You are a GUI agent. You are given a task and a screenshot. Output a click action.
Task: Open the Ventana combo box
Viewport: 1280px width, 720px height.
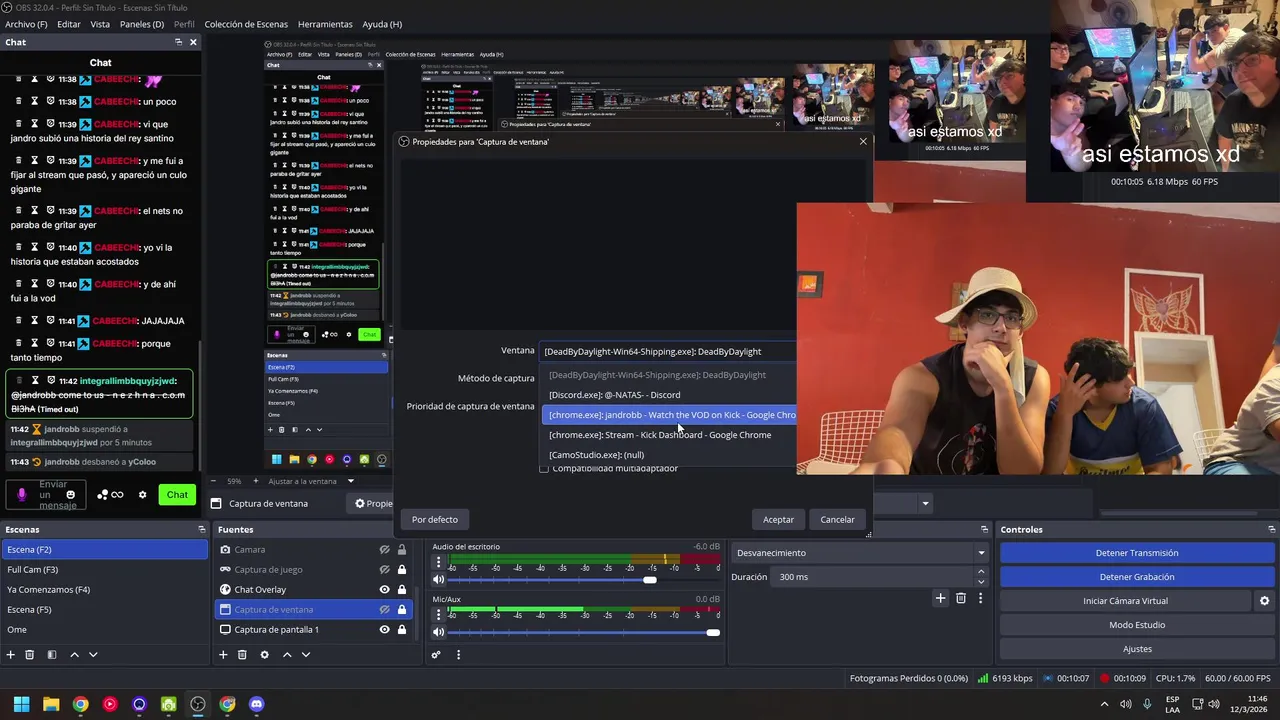[668, 351]
